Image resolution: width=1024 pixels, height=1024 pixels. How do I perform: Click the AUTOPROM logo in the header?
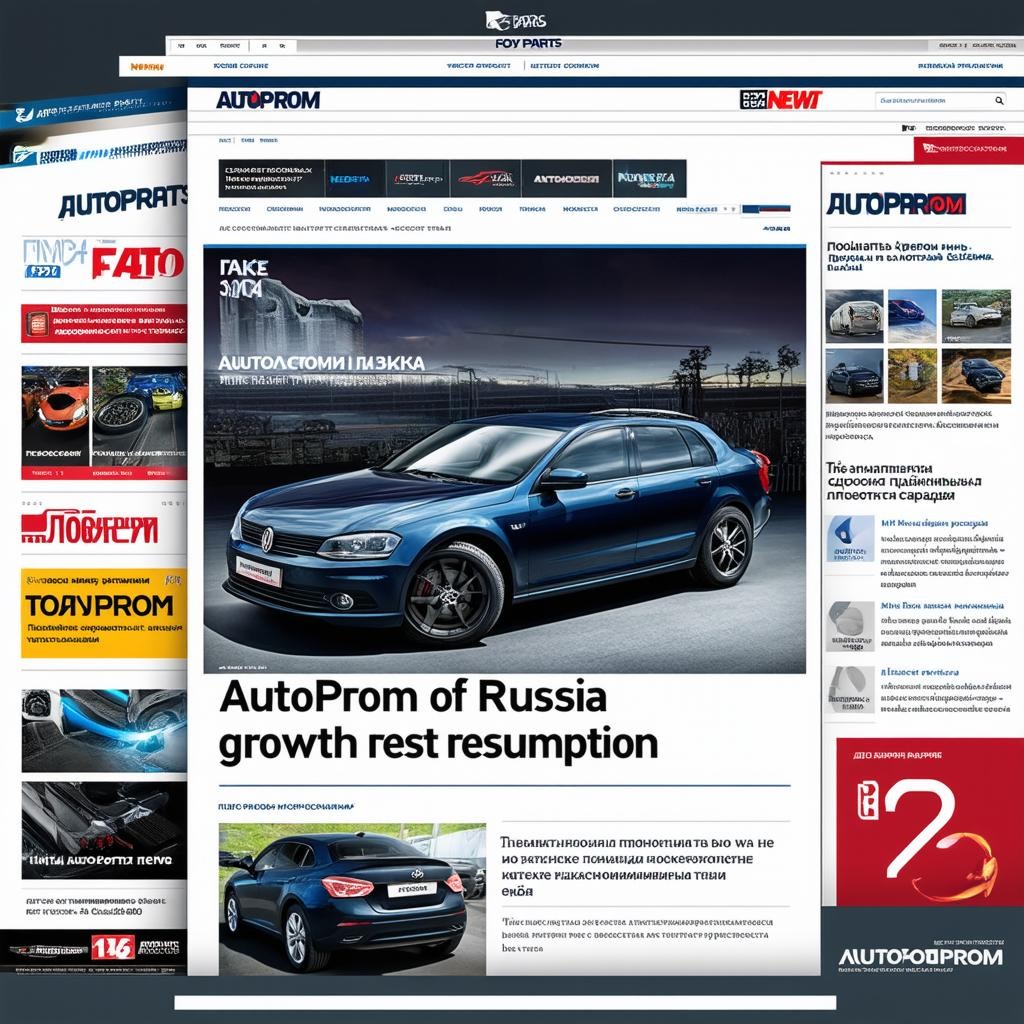[x=268, y=100]
